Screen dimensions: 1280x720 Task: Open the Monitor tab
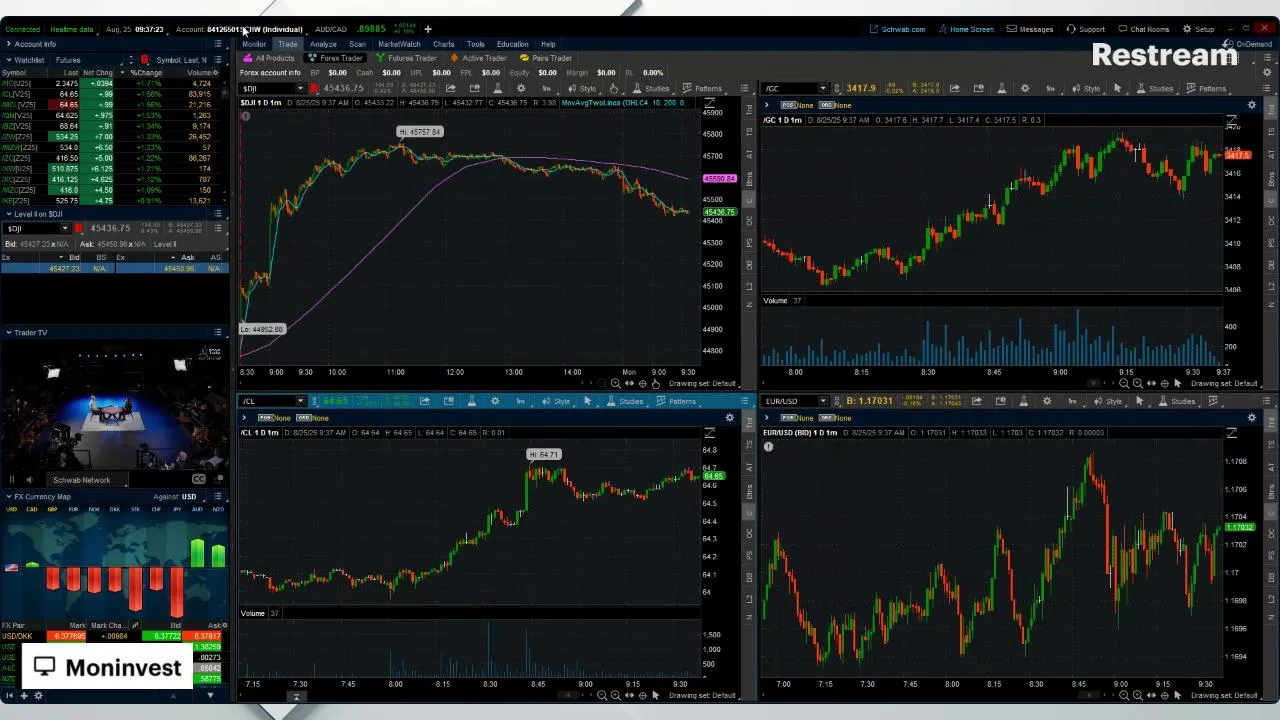[x=254, y=44]
